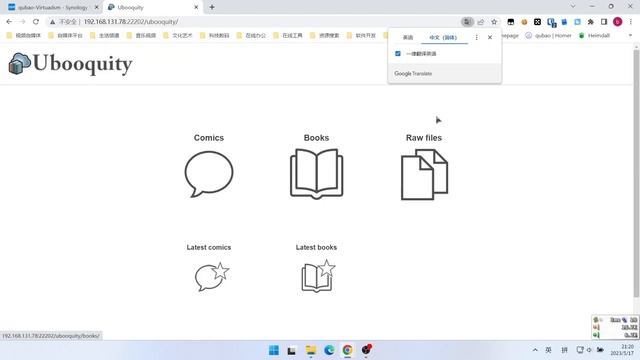
Task: Click the browser forward arrow
Action: [x=22, y=22]
